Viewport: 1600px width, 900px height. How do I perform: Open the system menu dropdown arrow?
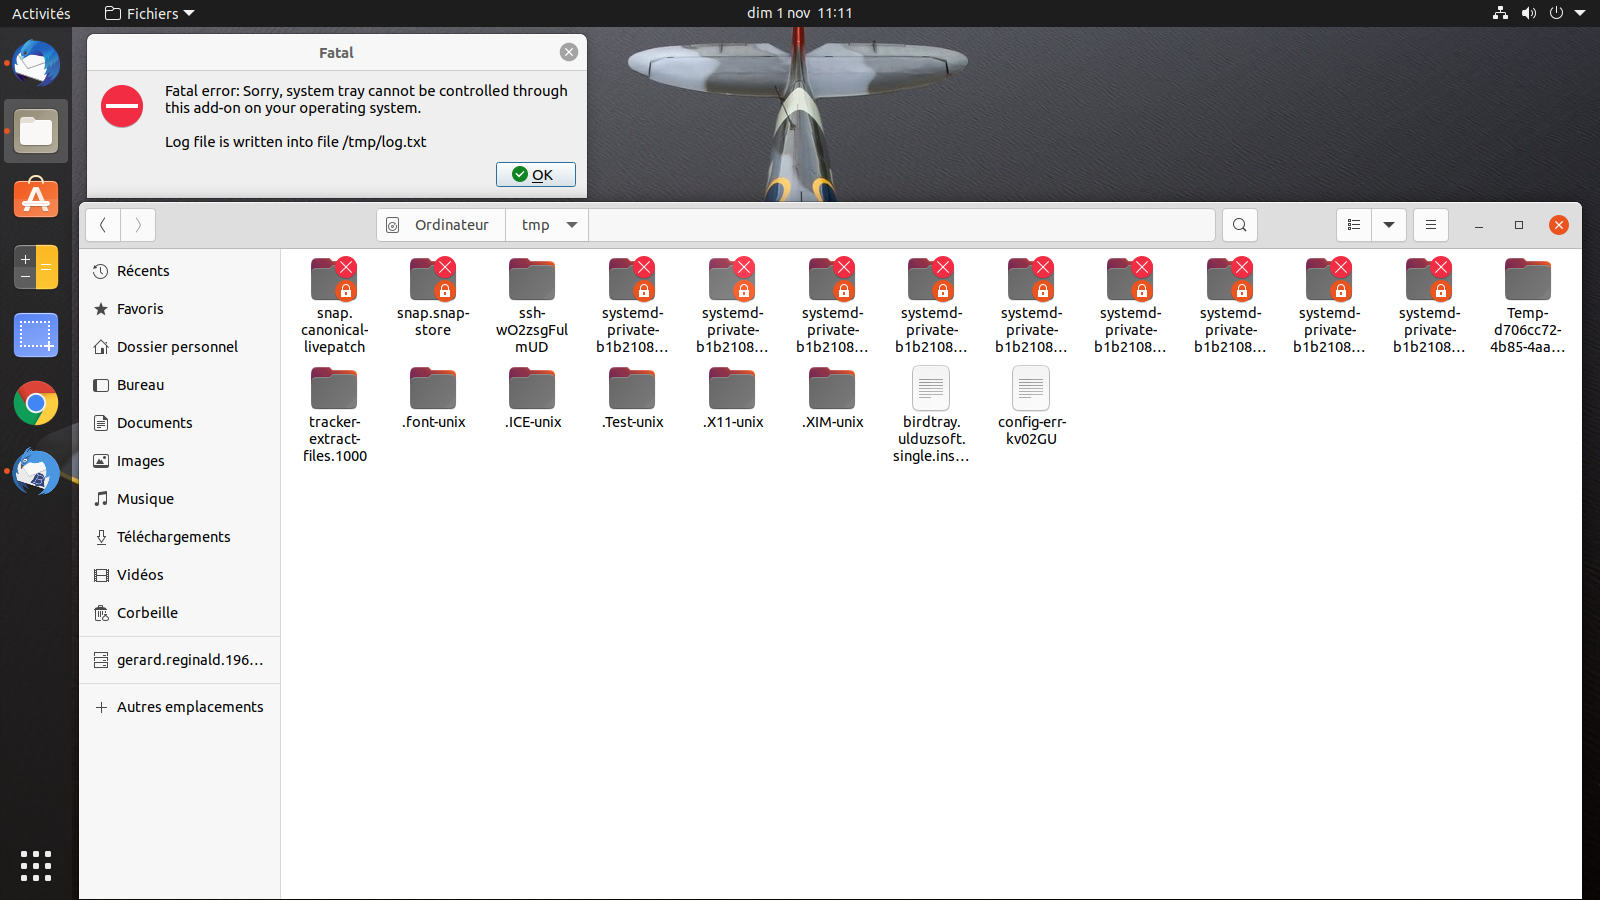1580,13
